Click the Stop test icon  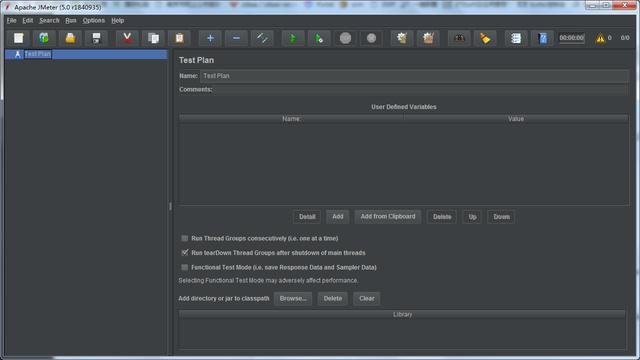point(345,38)
